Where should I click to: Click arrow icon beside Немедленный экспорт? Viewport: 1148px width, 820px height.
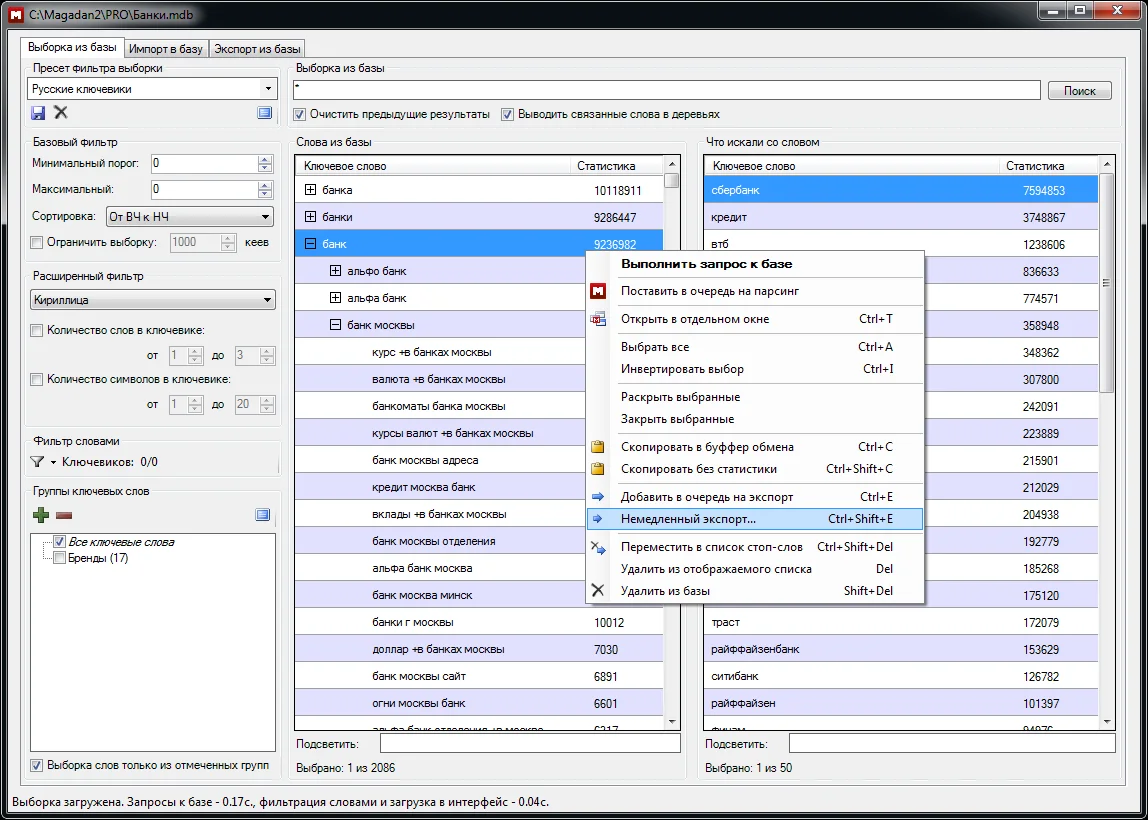coord(598,519)
